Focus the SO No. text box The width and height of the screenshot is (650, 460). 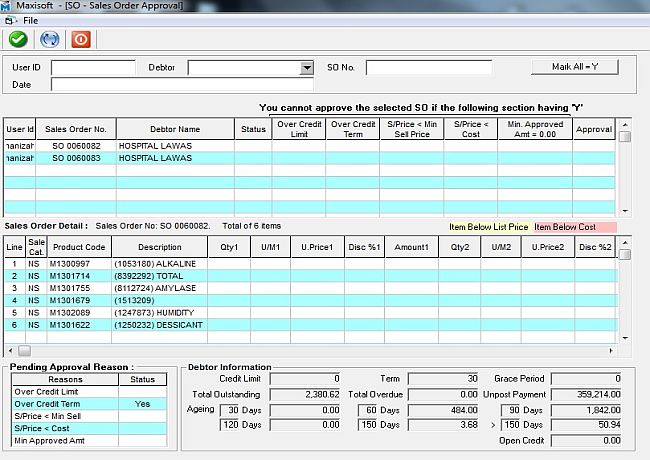click(428, 68)
